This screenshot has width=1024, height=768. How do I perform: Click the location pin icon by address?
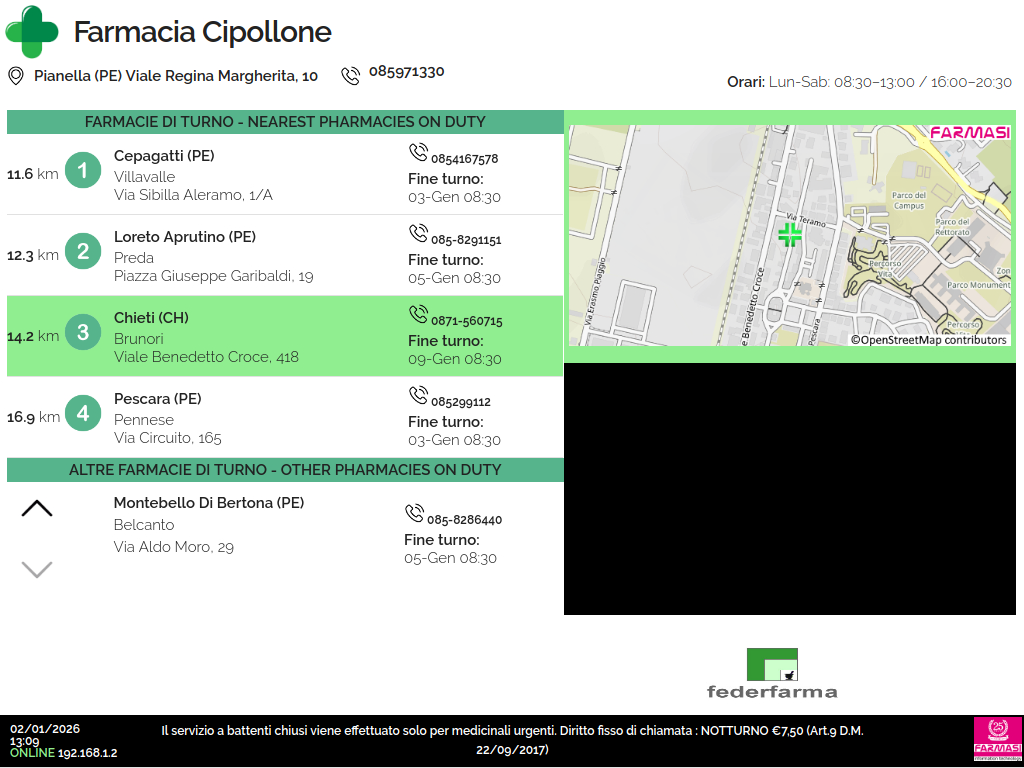[16, 76]
